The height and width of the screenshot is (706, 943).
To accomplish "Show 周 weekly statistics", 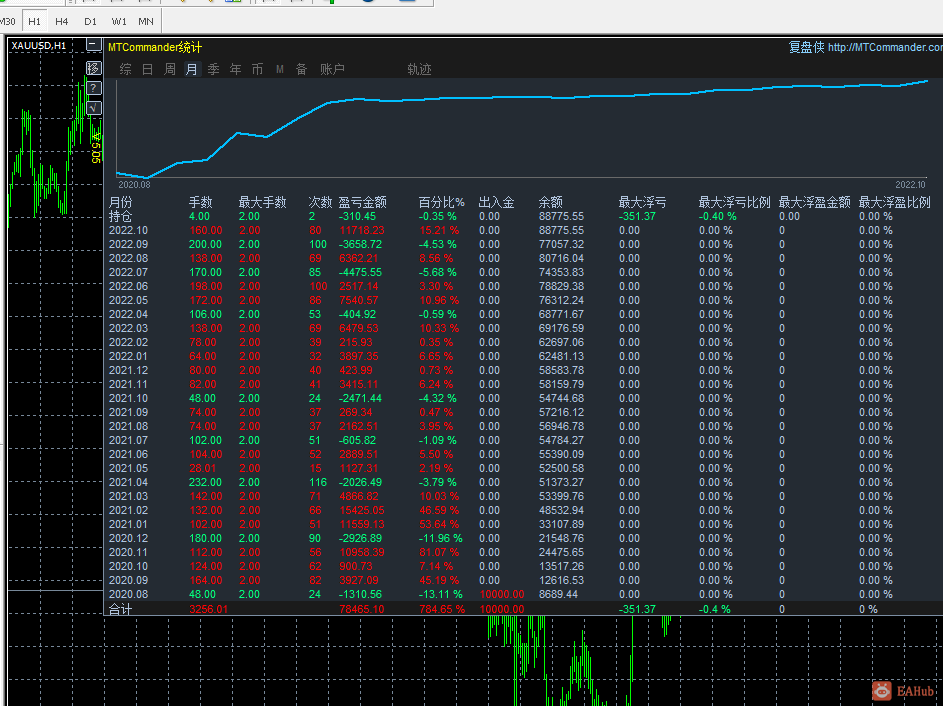I will click(169, 69).
